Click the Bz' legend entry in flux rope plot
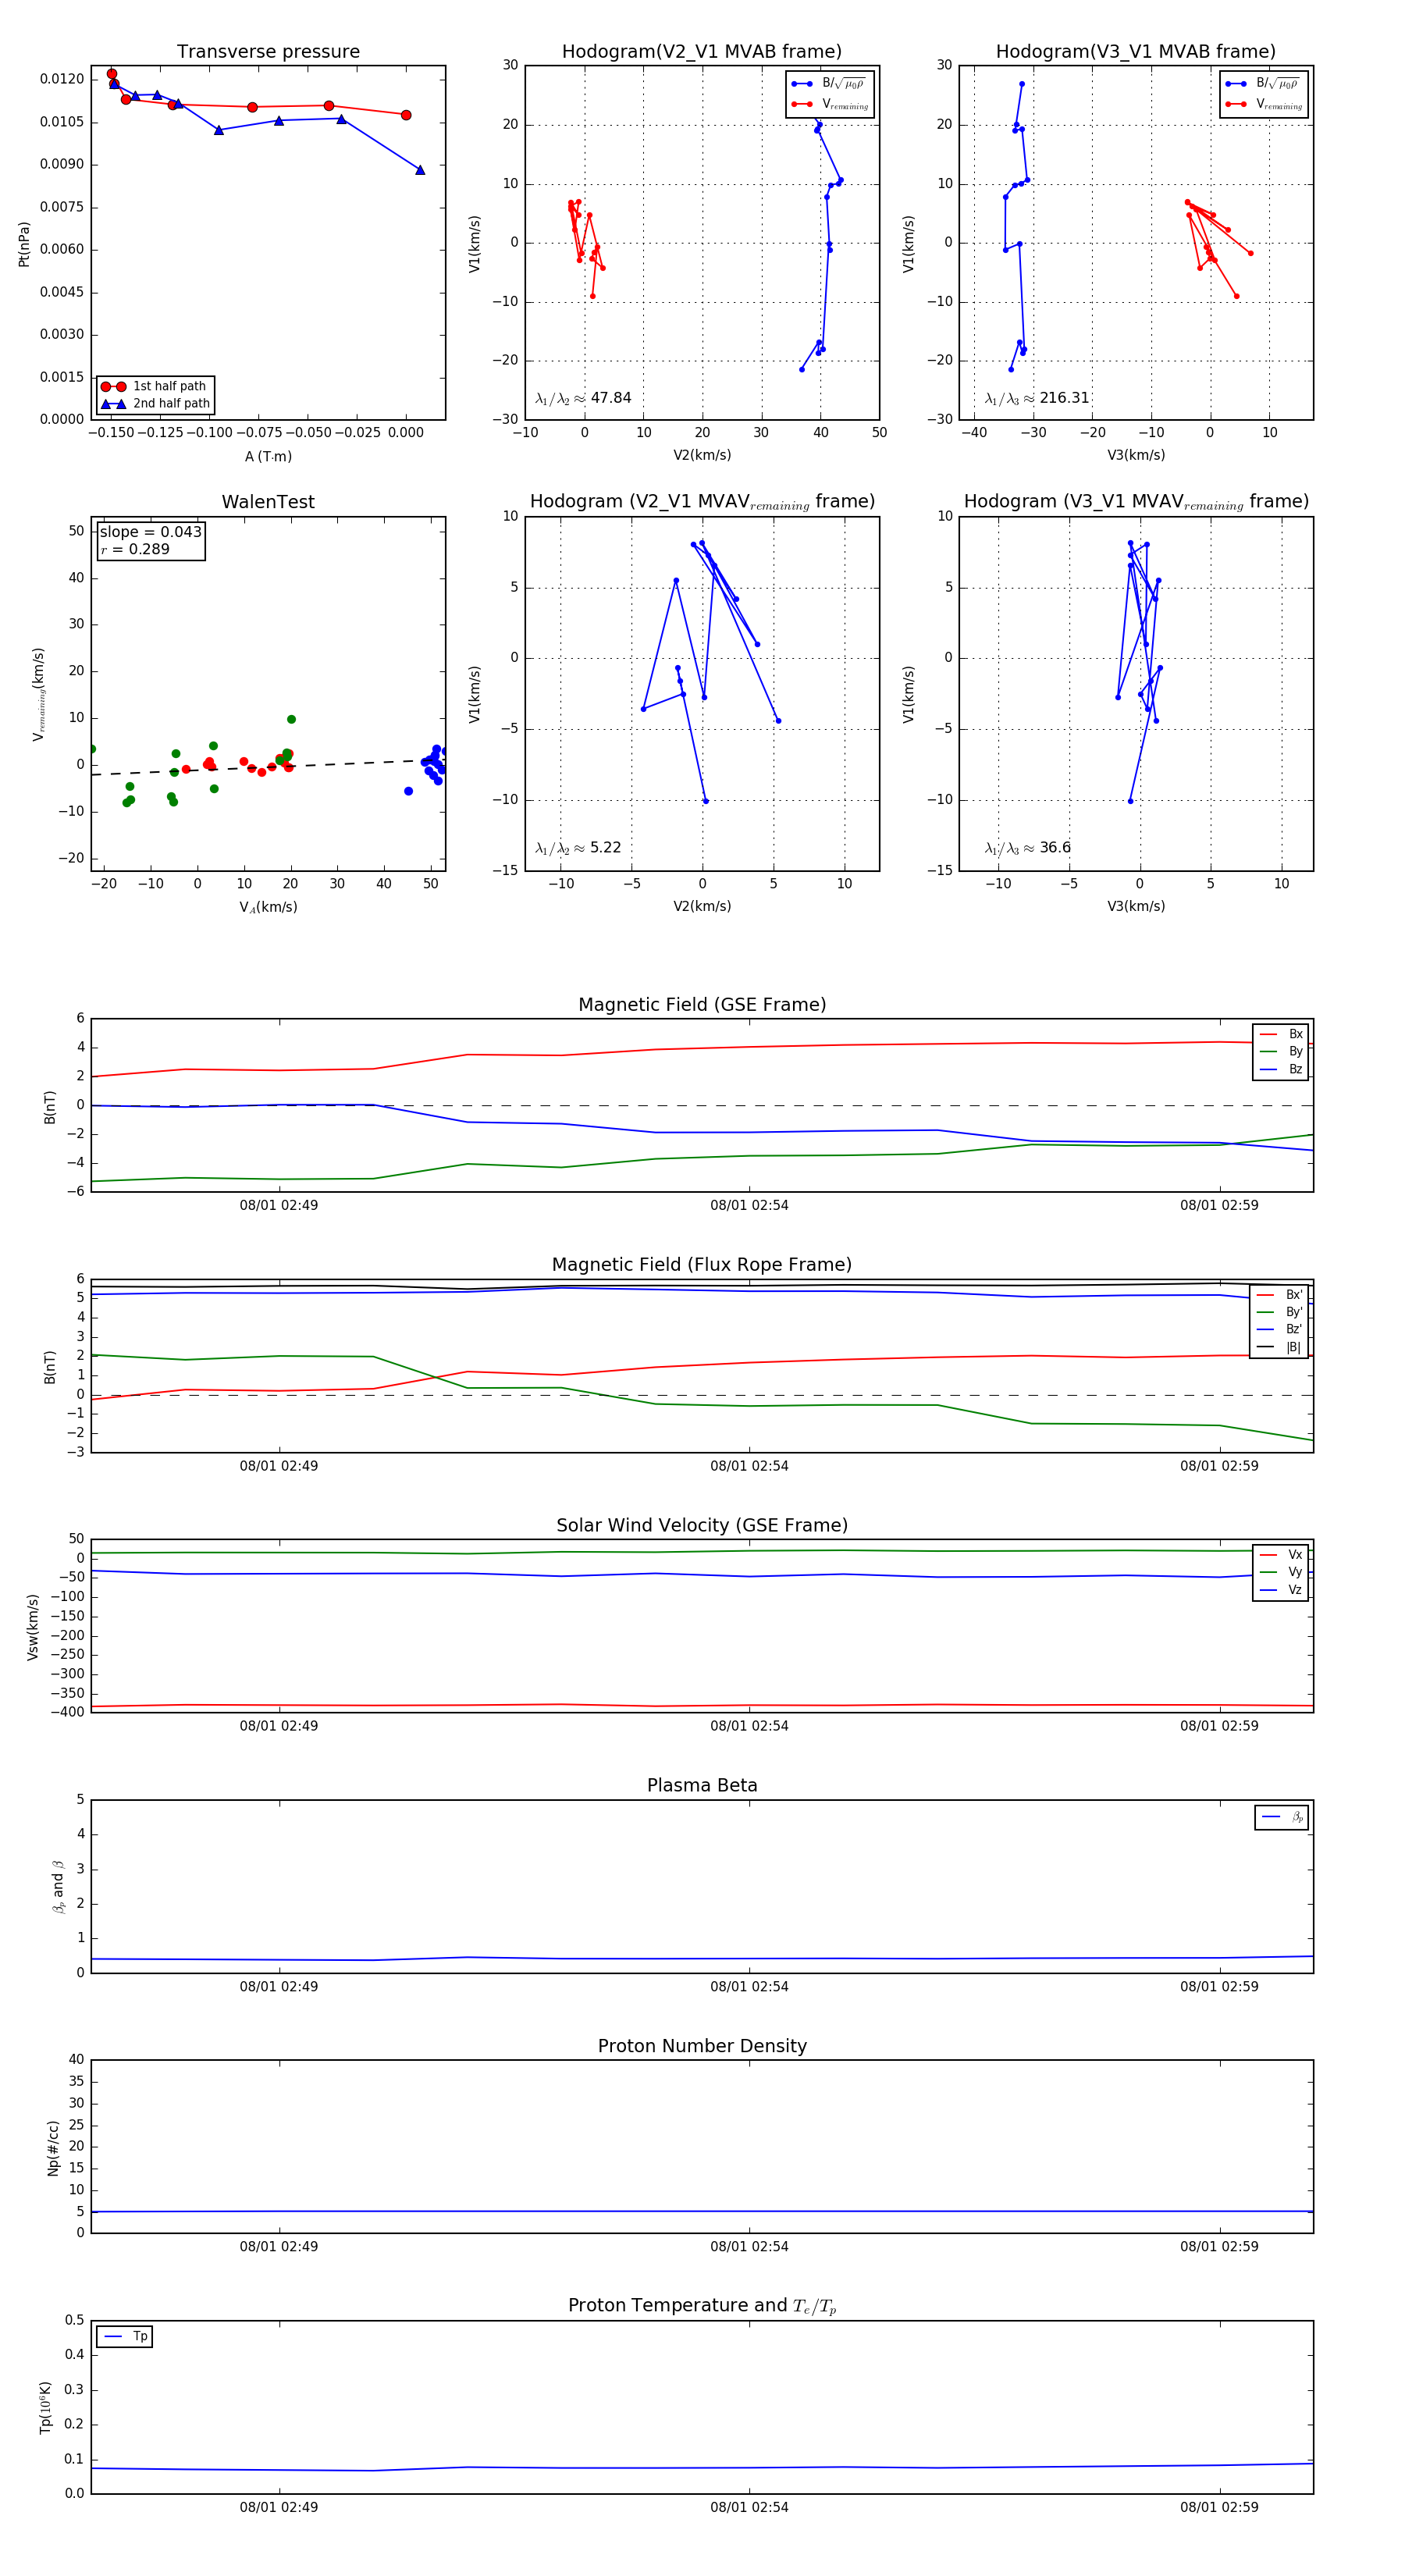The height and width of the screenshot is (2576, 1405). point(1279,1329)
